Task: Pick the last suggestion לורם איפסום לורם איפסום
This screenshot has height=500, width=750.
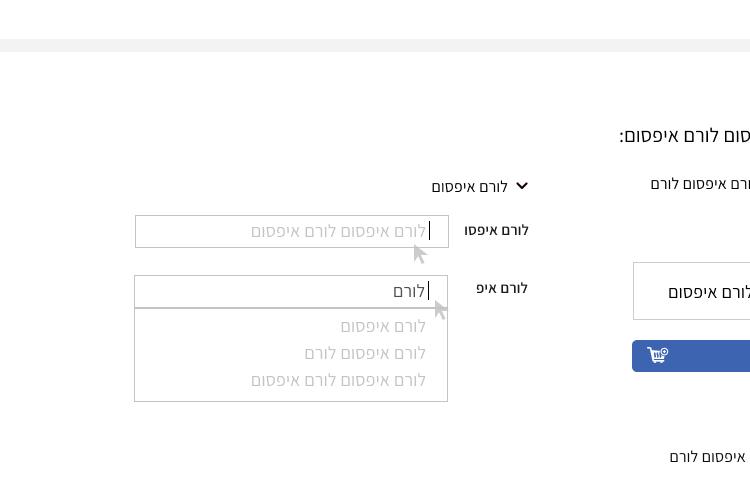Action: click(x=338, y=380)
